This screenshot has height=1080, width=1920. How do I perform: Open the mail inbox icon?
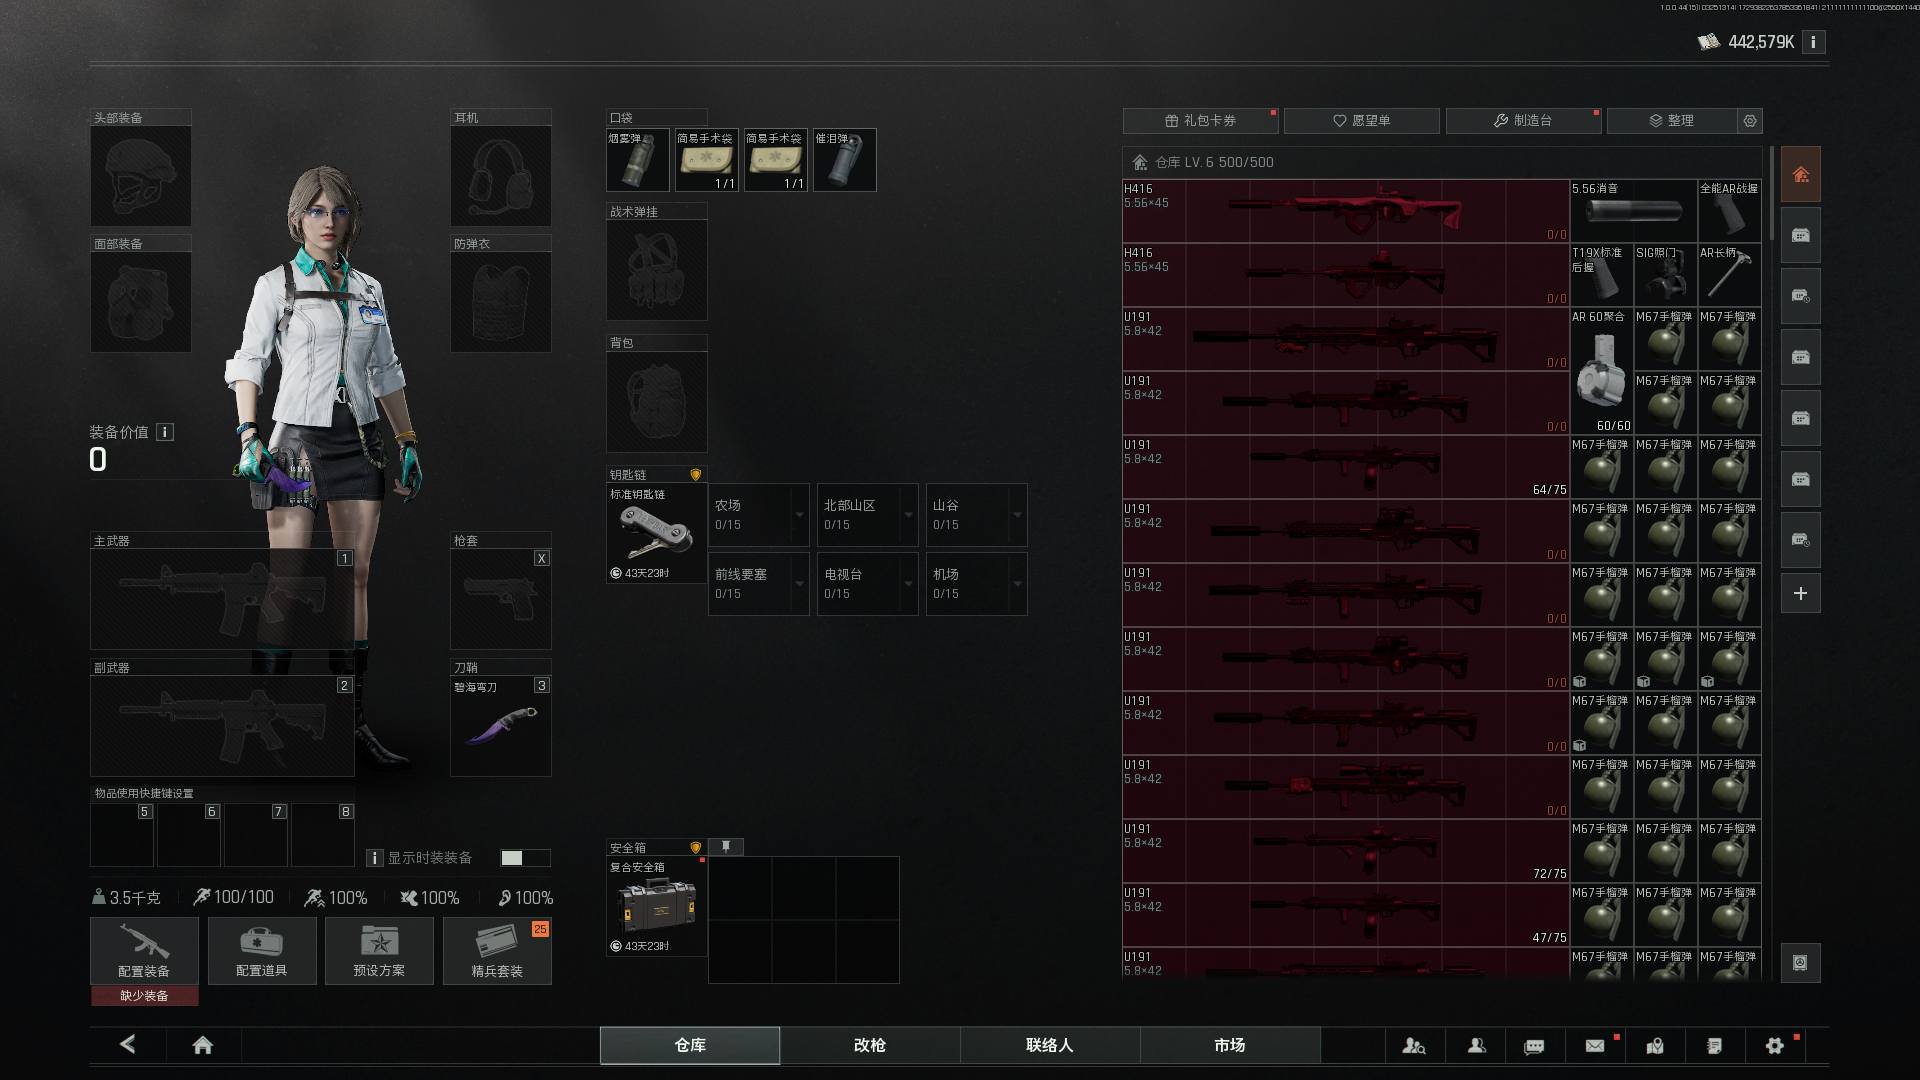pos(1595,1045)
